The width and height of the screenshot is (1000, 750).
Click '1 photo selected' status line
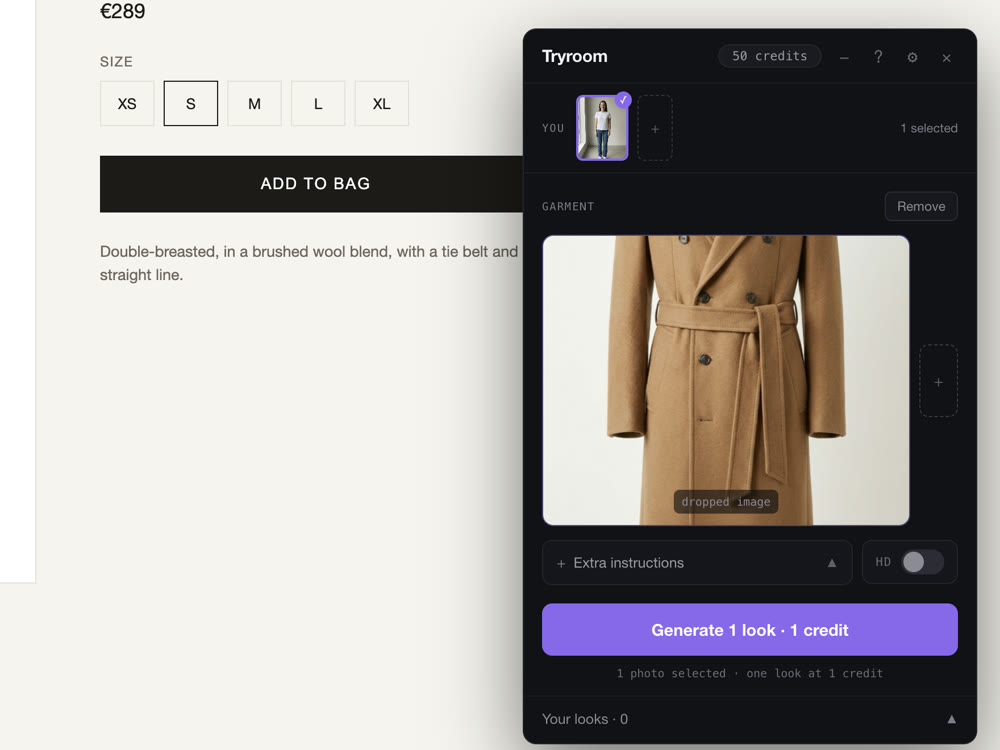coord(749,673)
